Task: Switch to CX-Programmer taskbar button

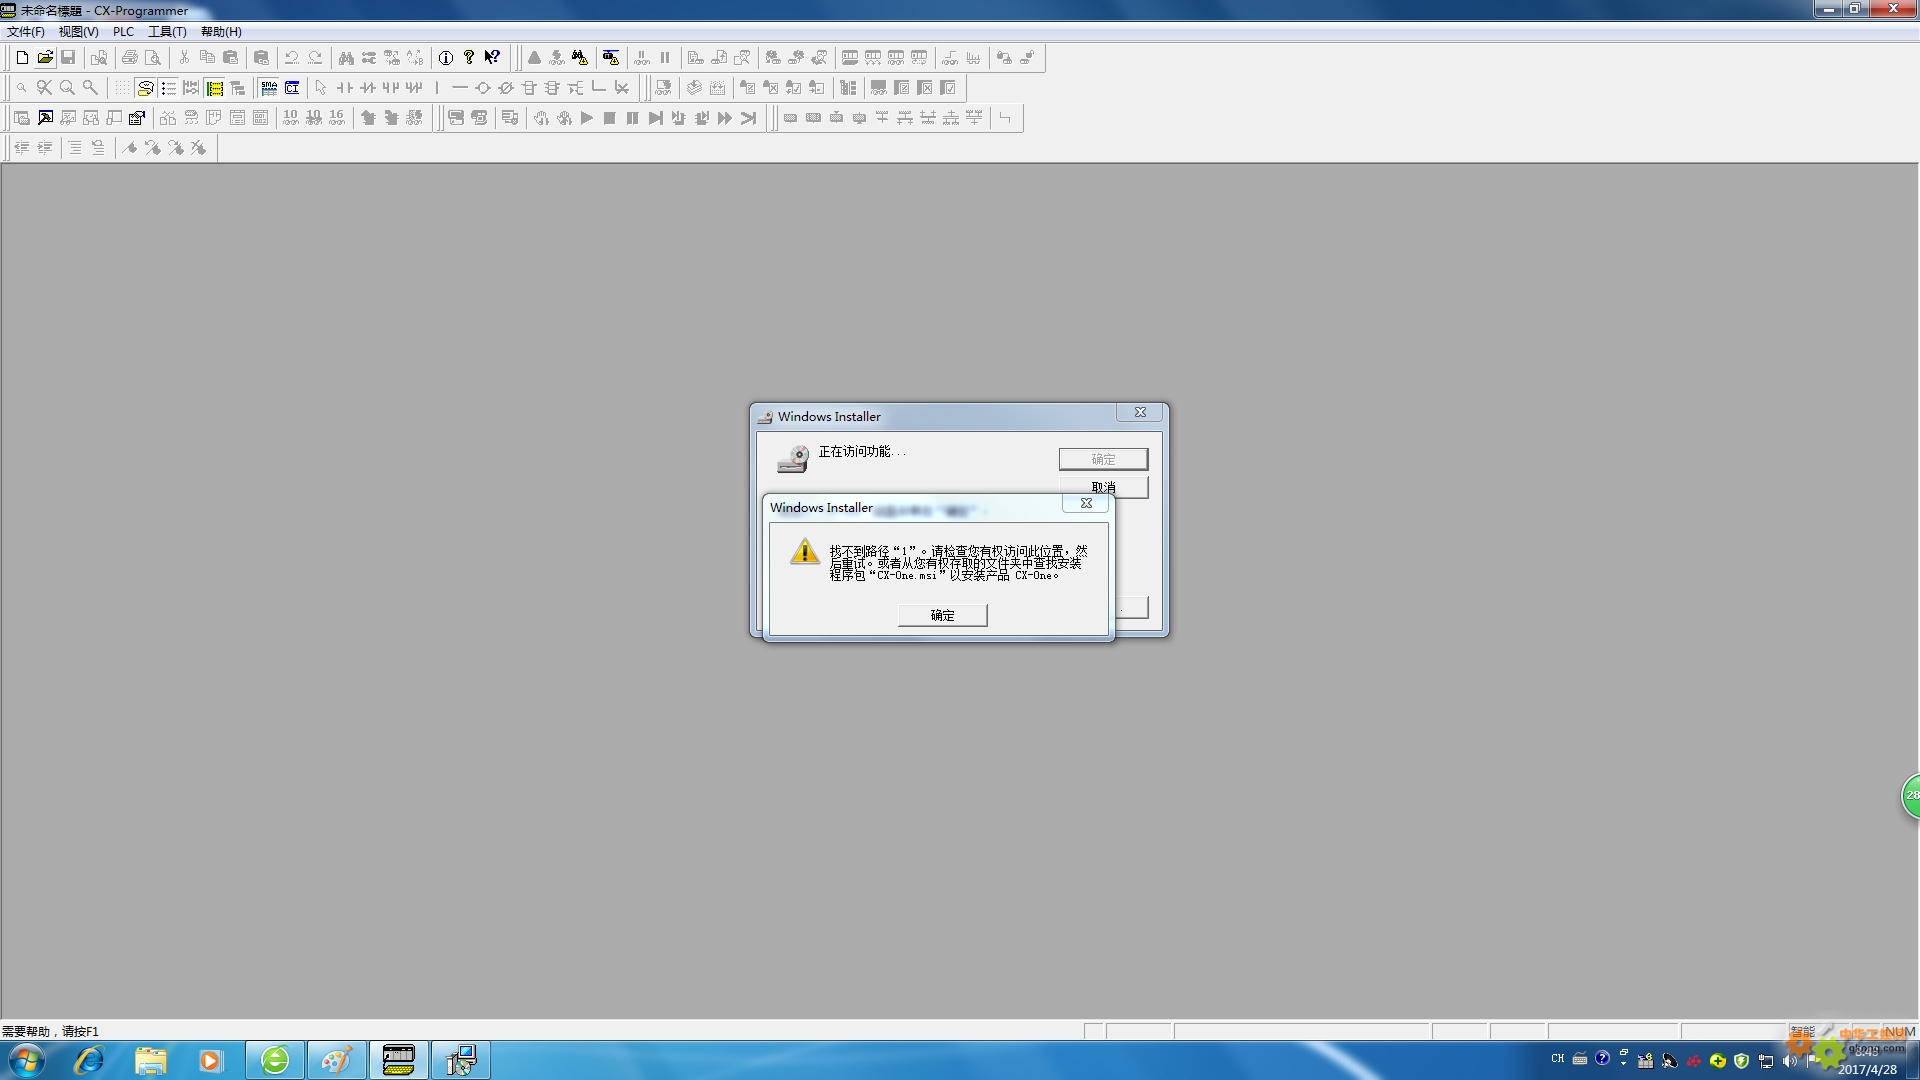Action: pyautogui.click(x=398, y=1060)
